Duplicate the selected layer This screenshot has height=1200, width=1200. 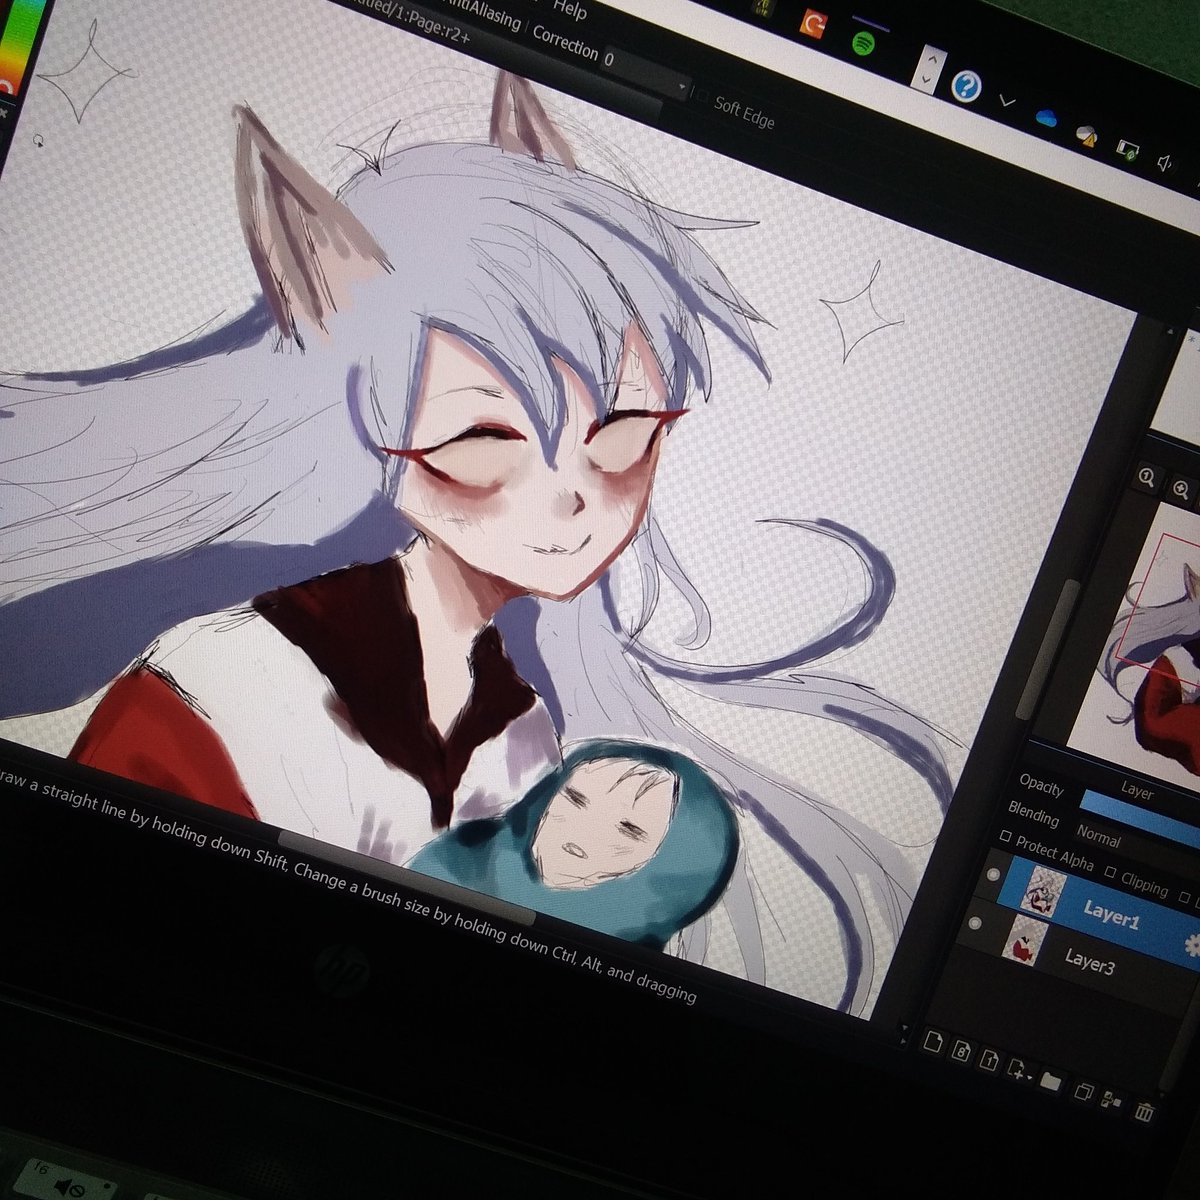pos(1084,1091)
